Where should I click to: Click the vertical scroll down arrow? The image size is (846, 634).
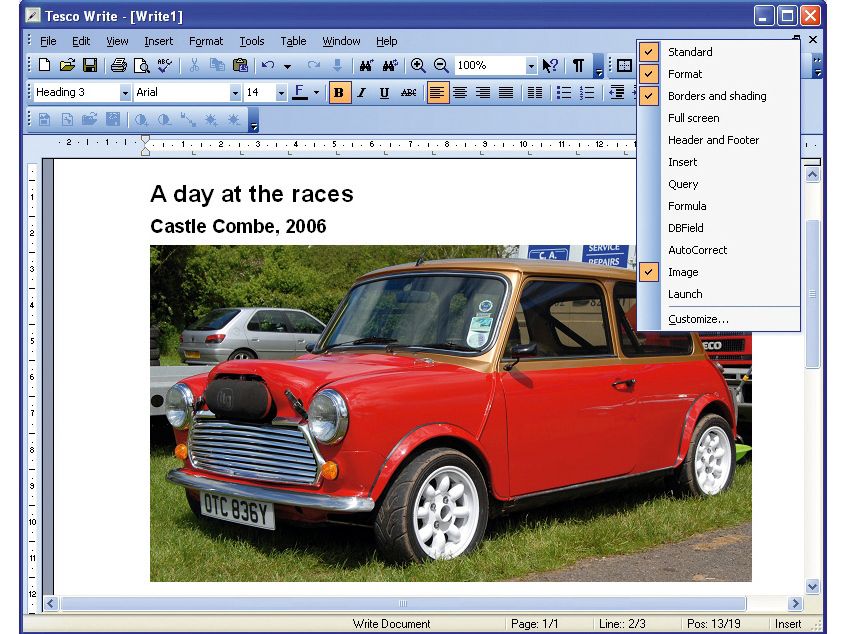click(812, 586)
